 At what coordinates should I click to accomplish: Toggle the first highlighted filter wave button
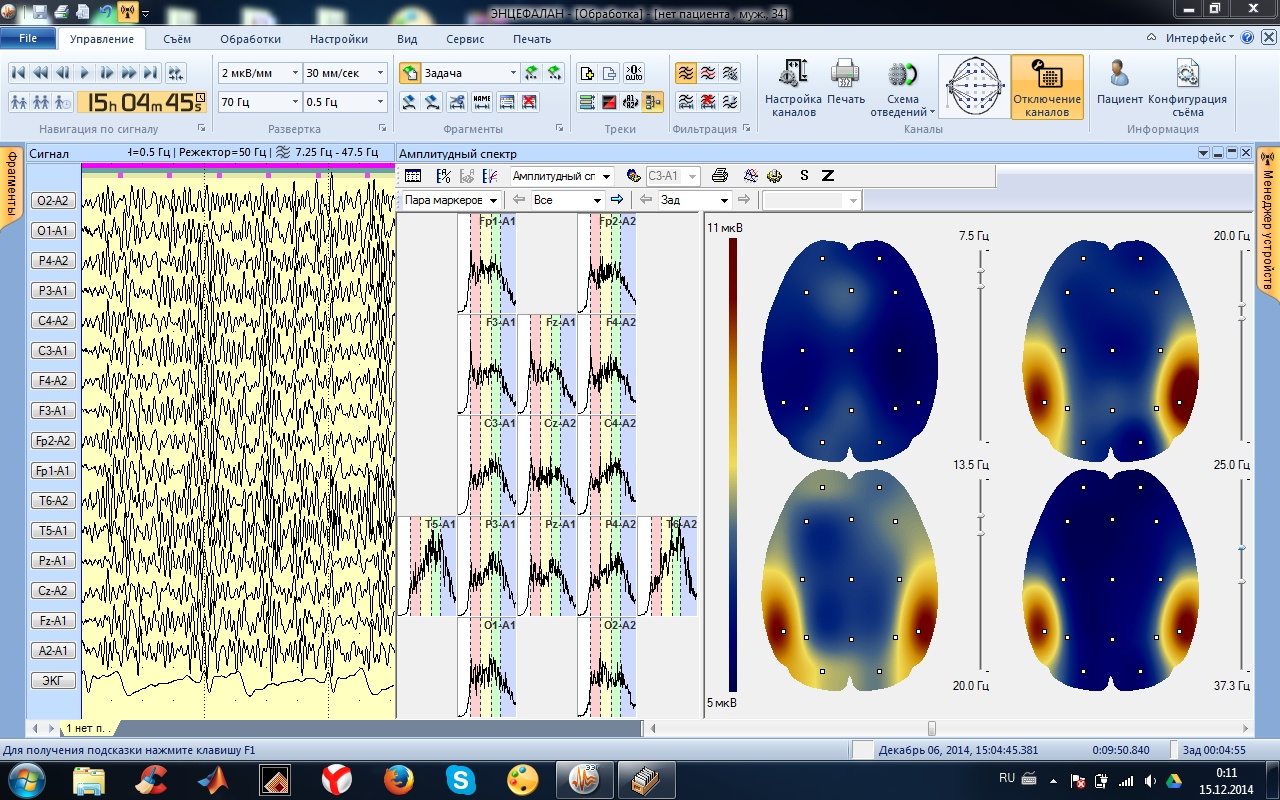click(x=685, y=73)
